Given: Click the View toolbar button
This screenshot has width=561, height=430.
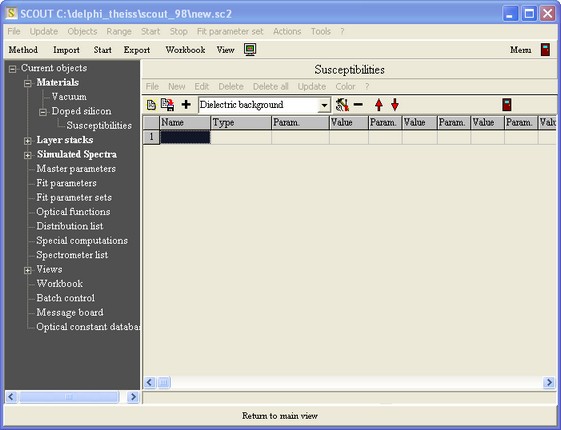Looking at the screenshot, I should [225, 50].
